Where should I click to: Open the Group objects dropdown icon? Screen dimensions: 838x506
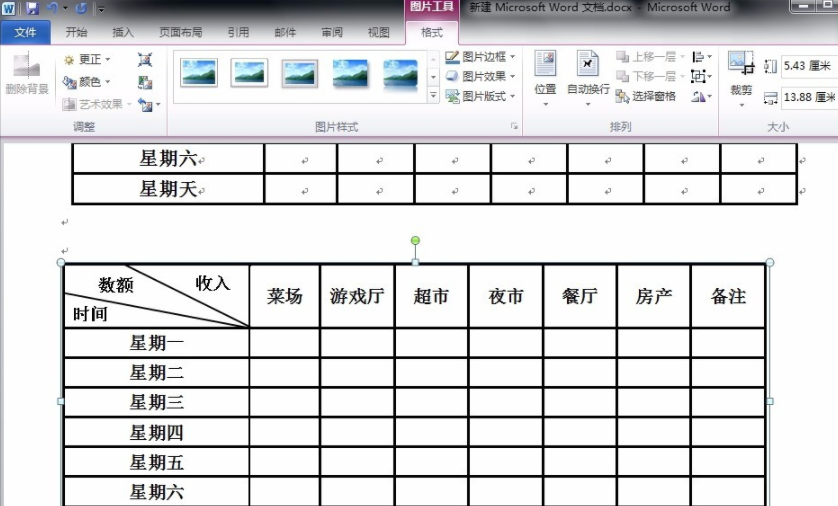[702, 76]
